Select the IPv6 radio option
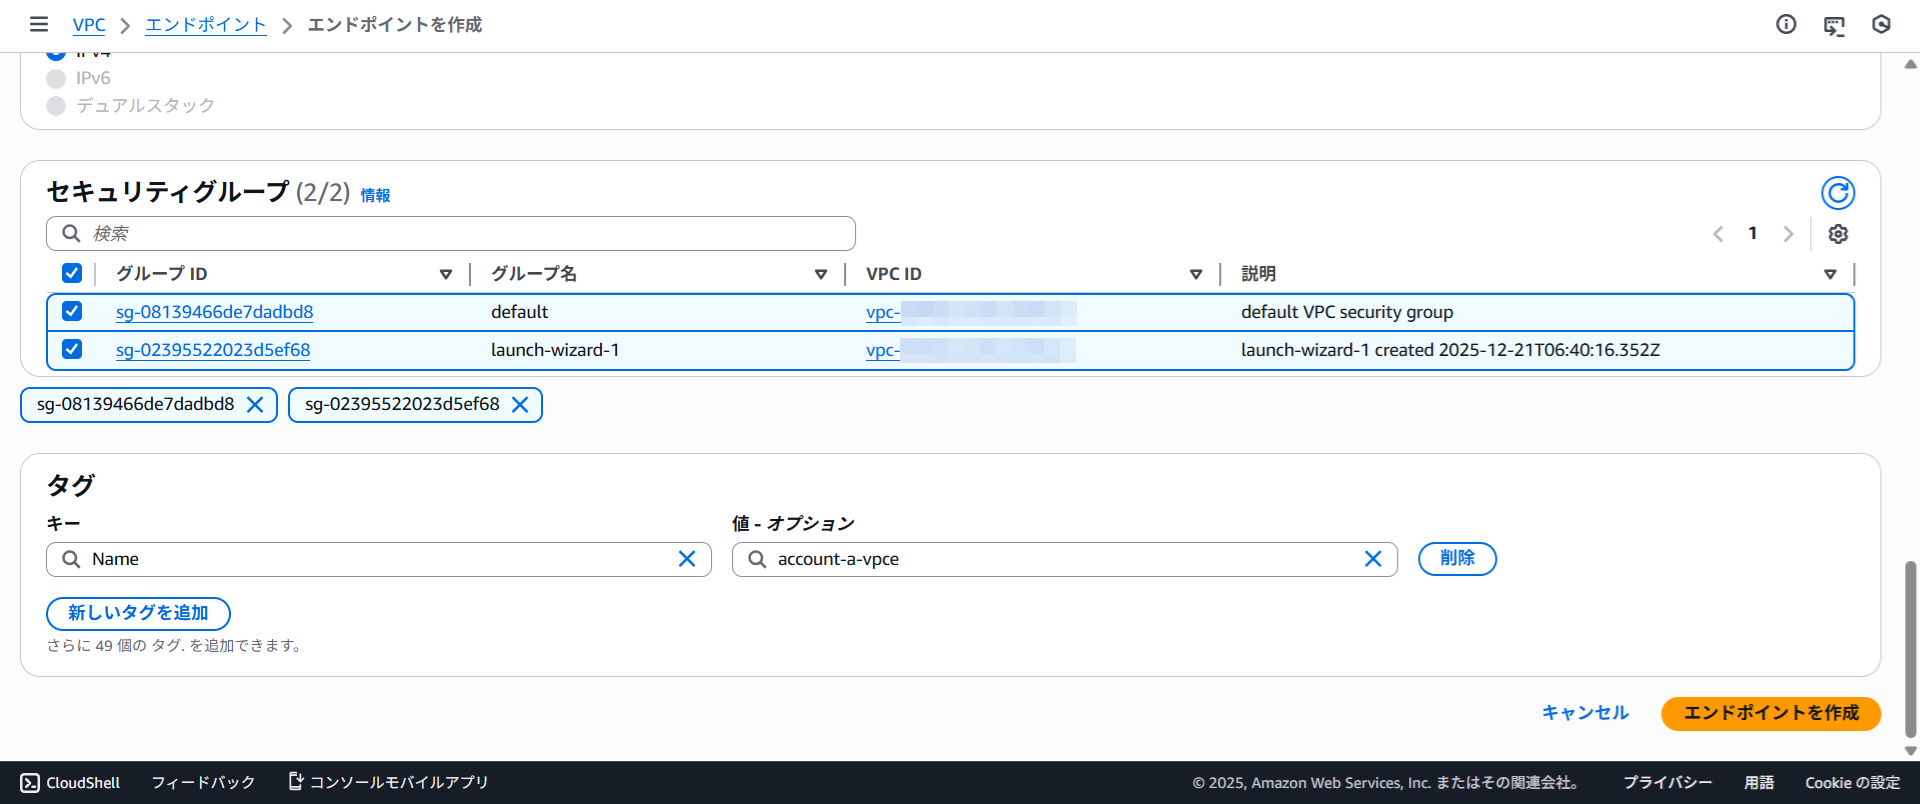The height and width of the screenshot is (804, 1920). coord(56,79)
